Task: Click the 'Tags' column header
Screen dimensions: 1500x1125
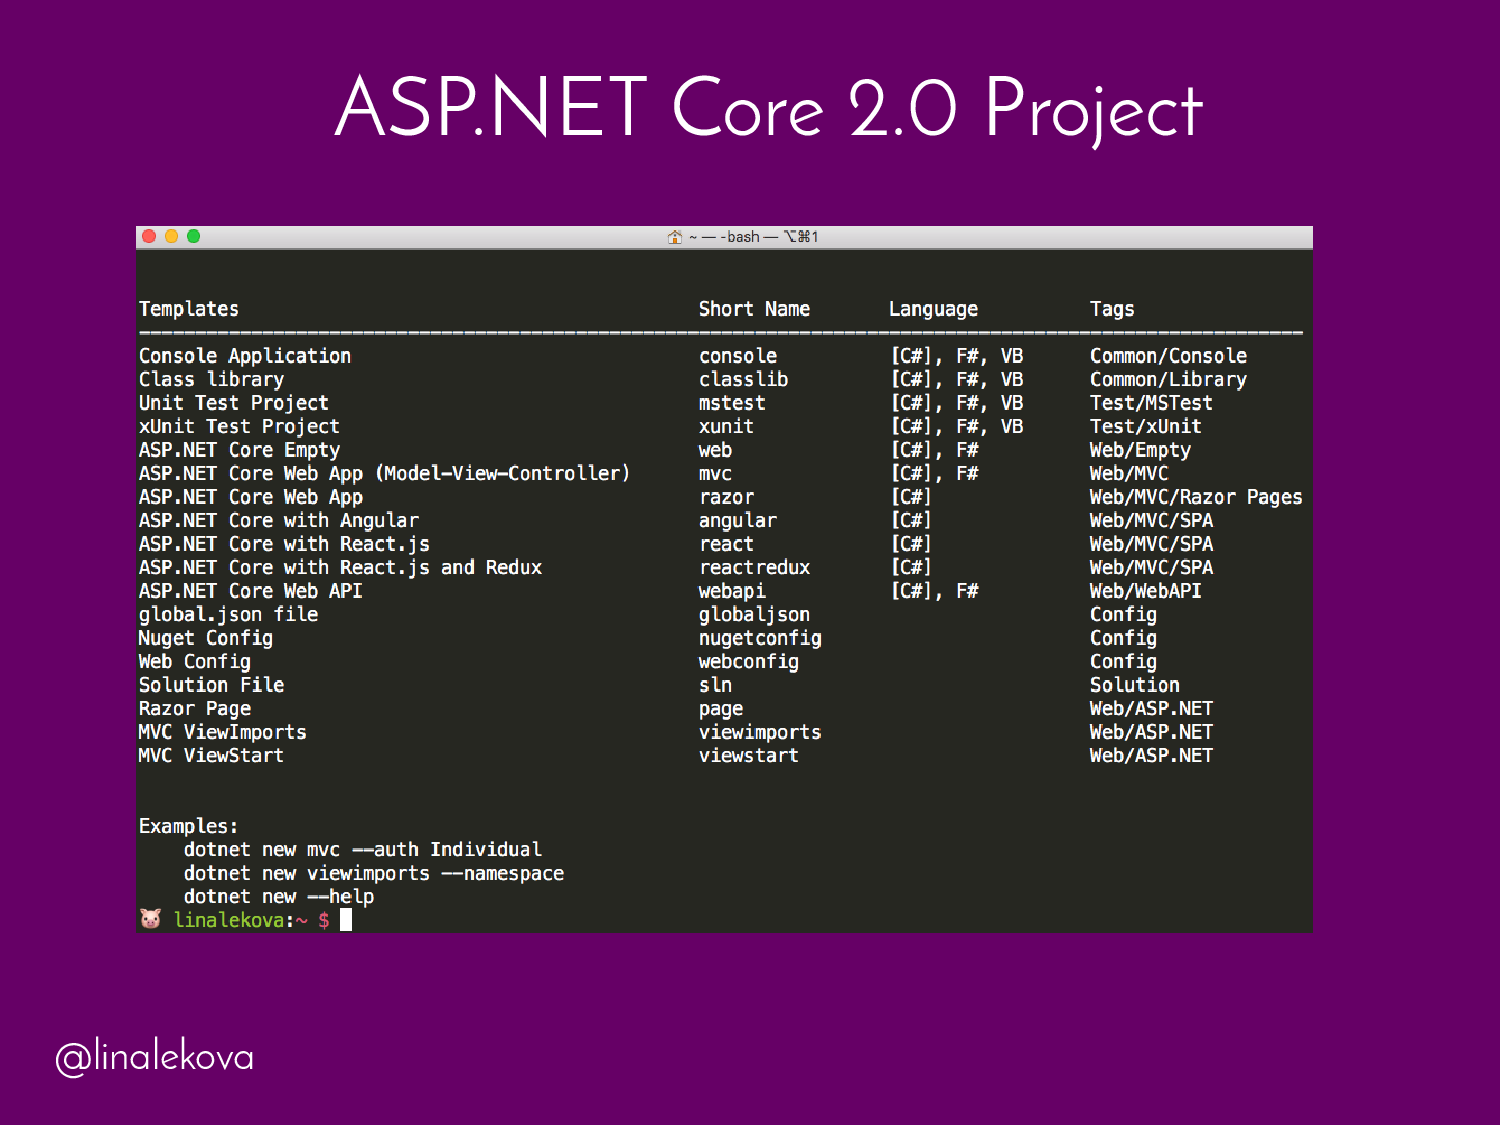Action: [1112, 309]
